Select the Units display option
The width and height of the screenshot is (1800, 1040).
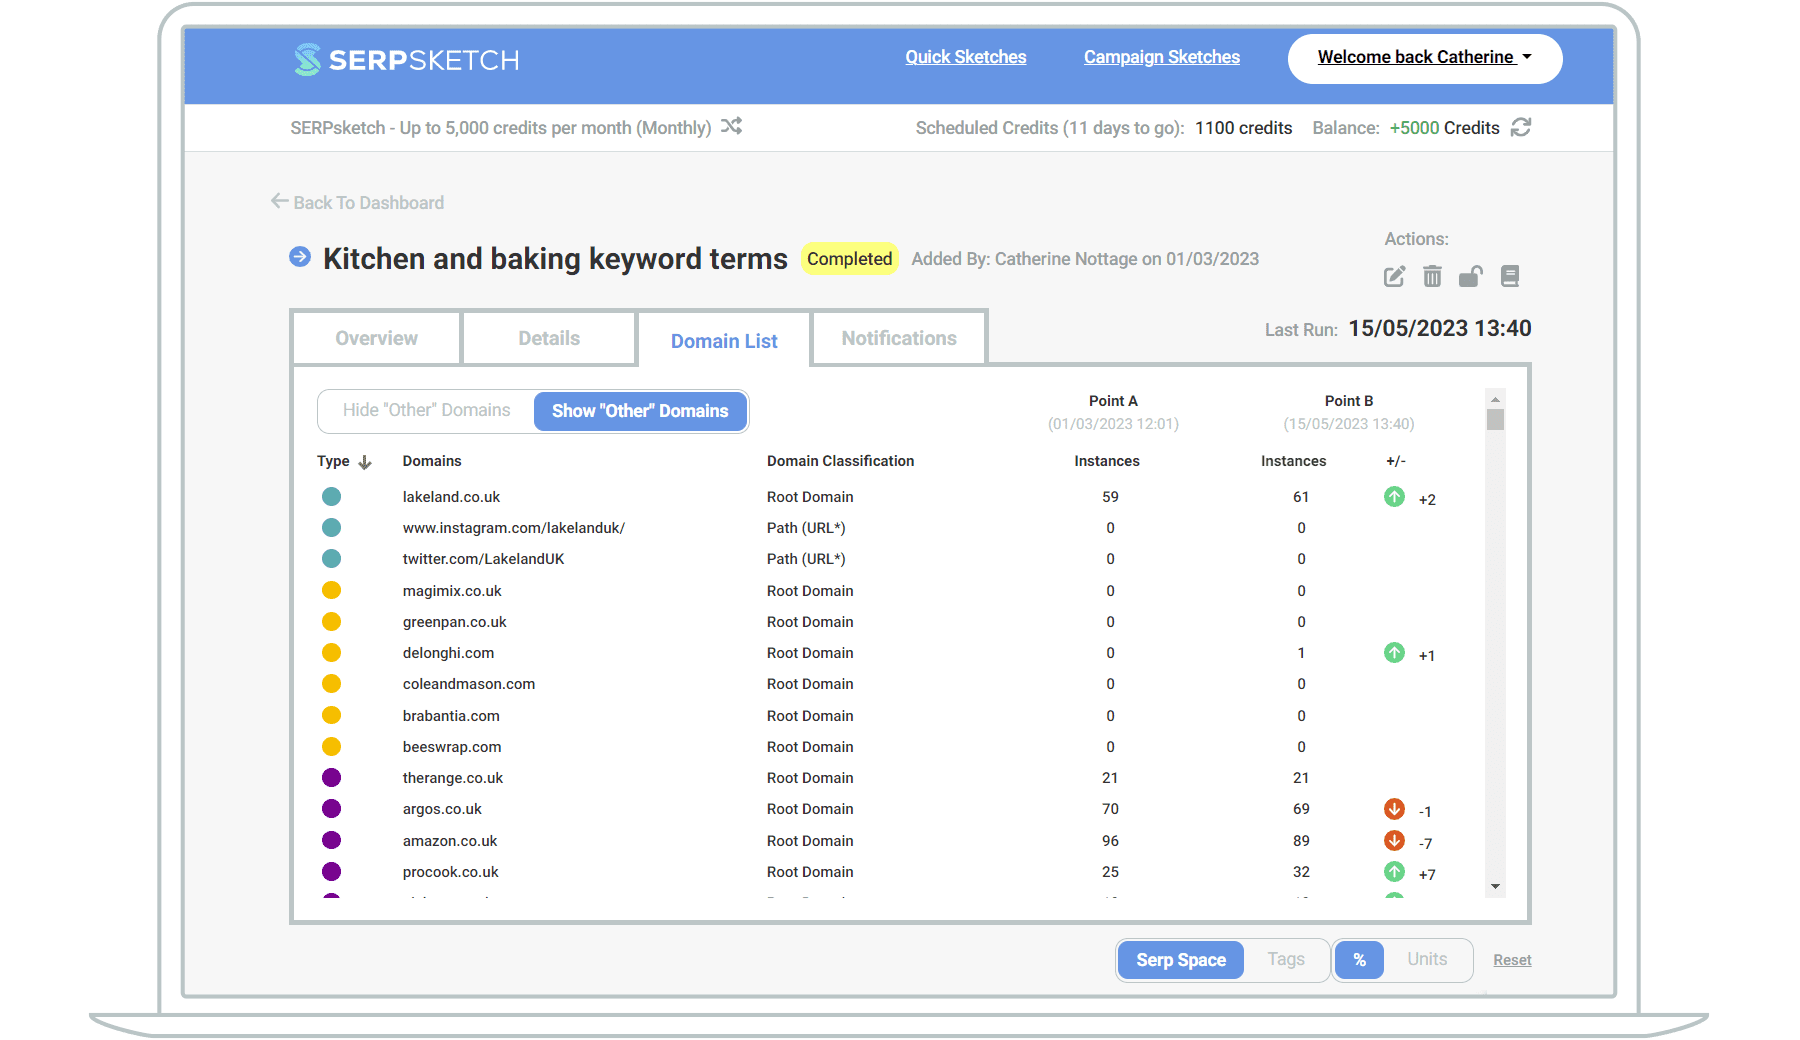click(x=1427, y=960)
